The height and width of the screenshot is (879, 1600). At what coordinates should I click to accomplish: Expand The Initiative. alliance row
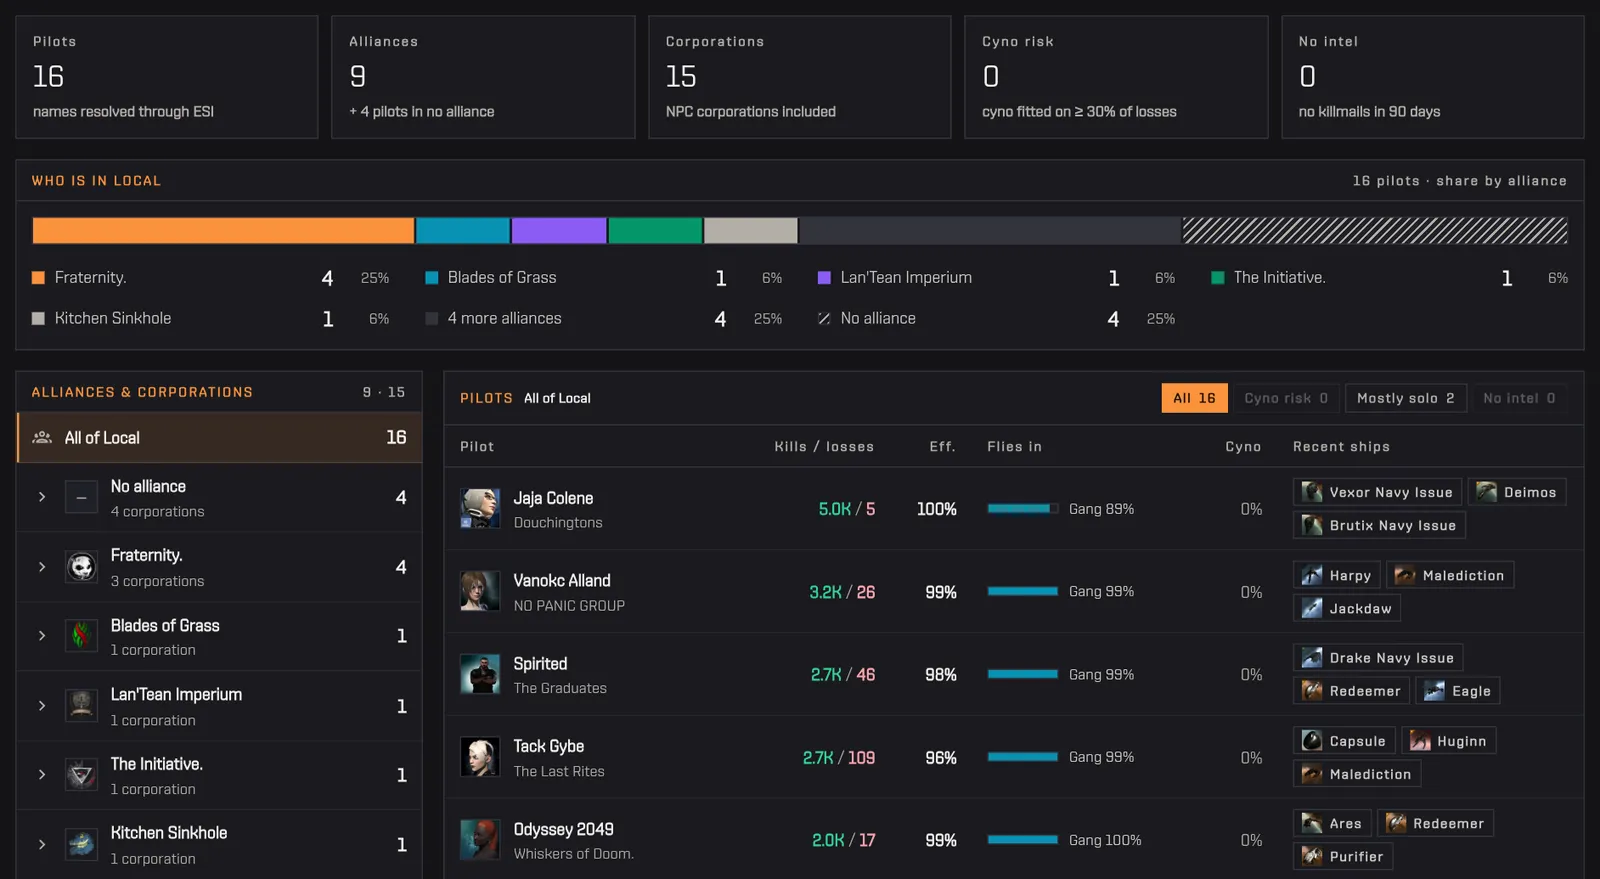coord(42,775)
